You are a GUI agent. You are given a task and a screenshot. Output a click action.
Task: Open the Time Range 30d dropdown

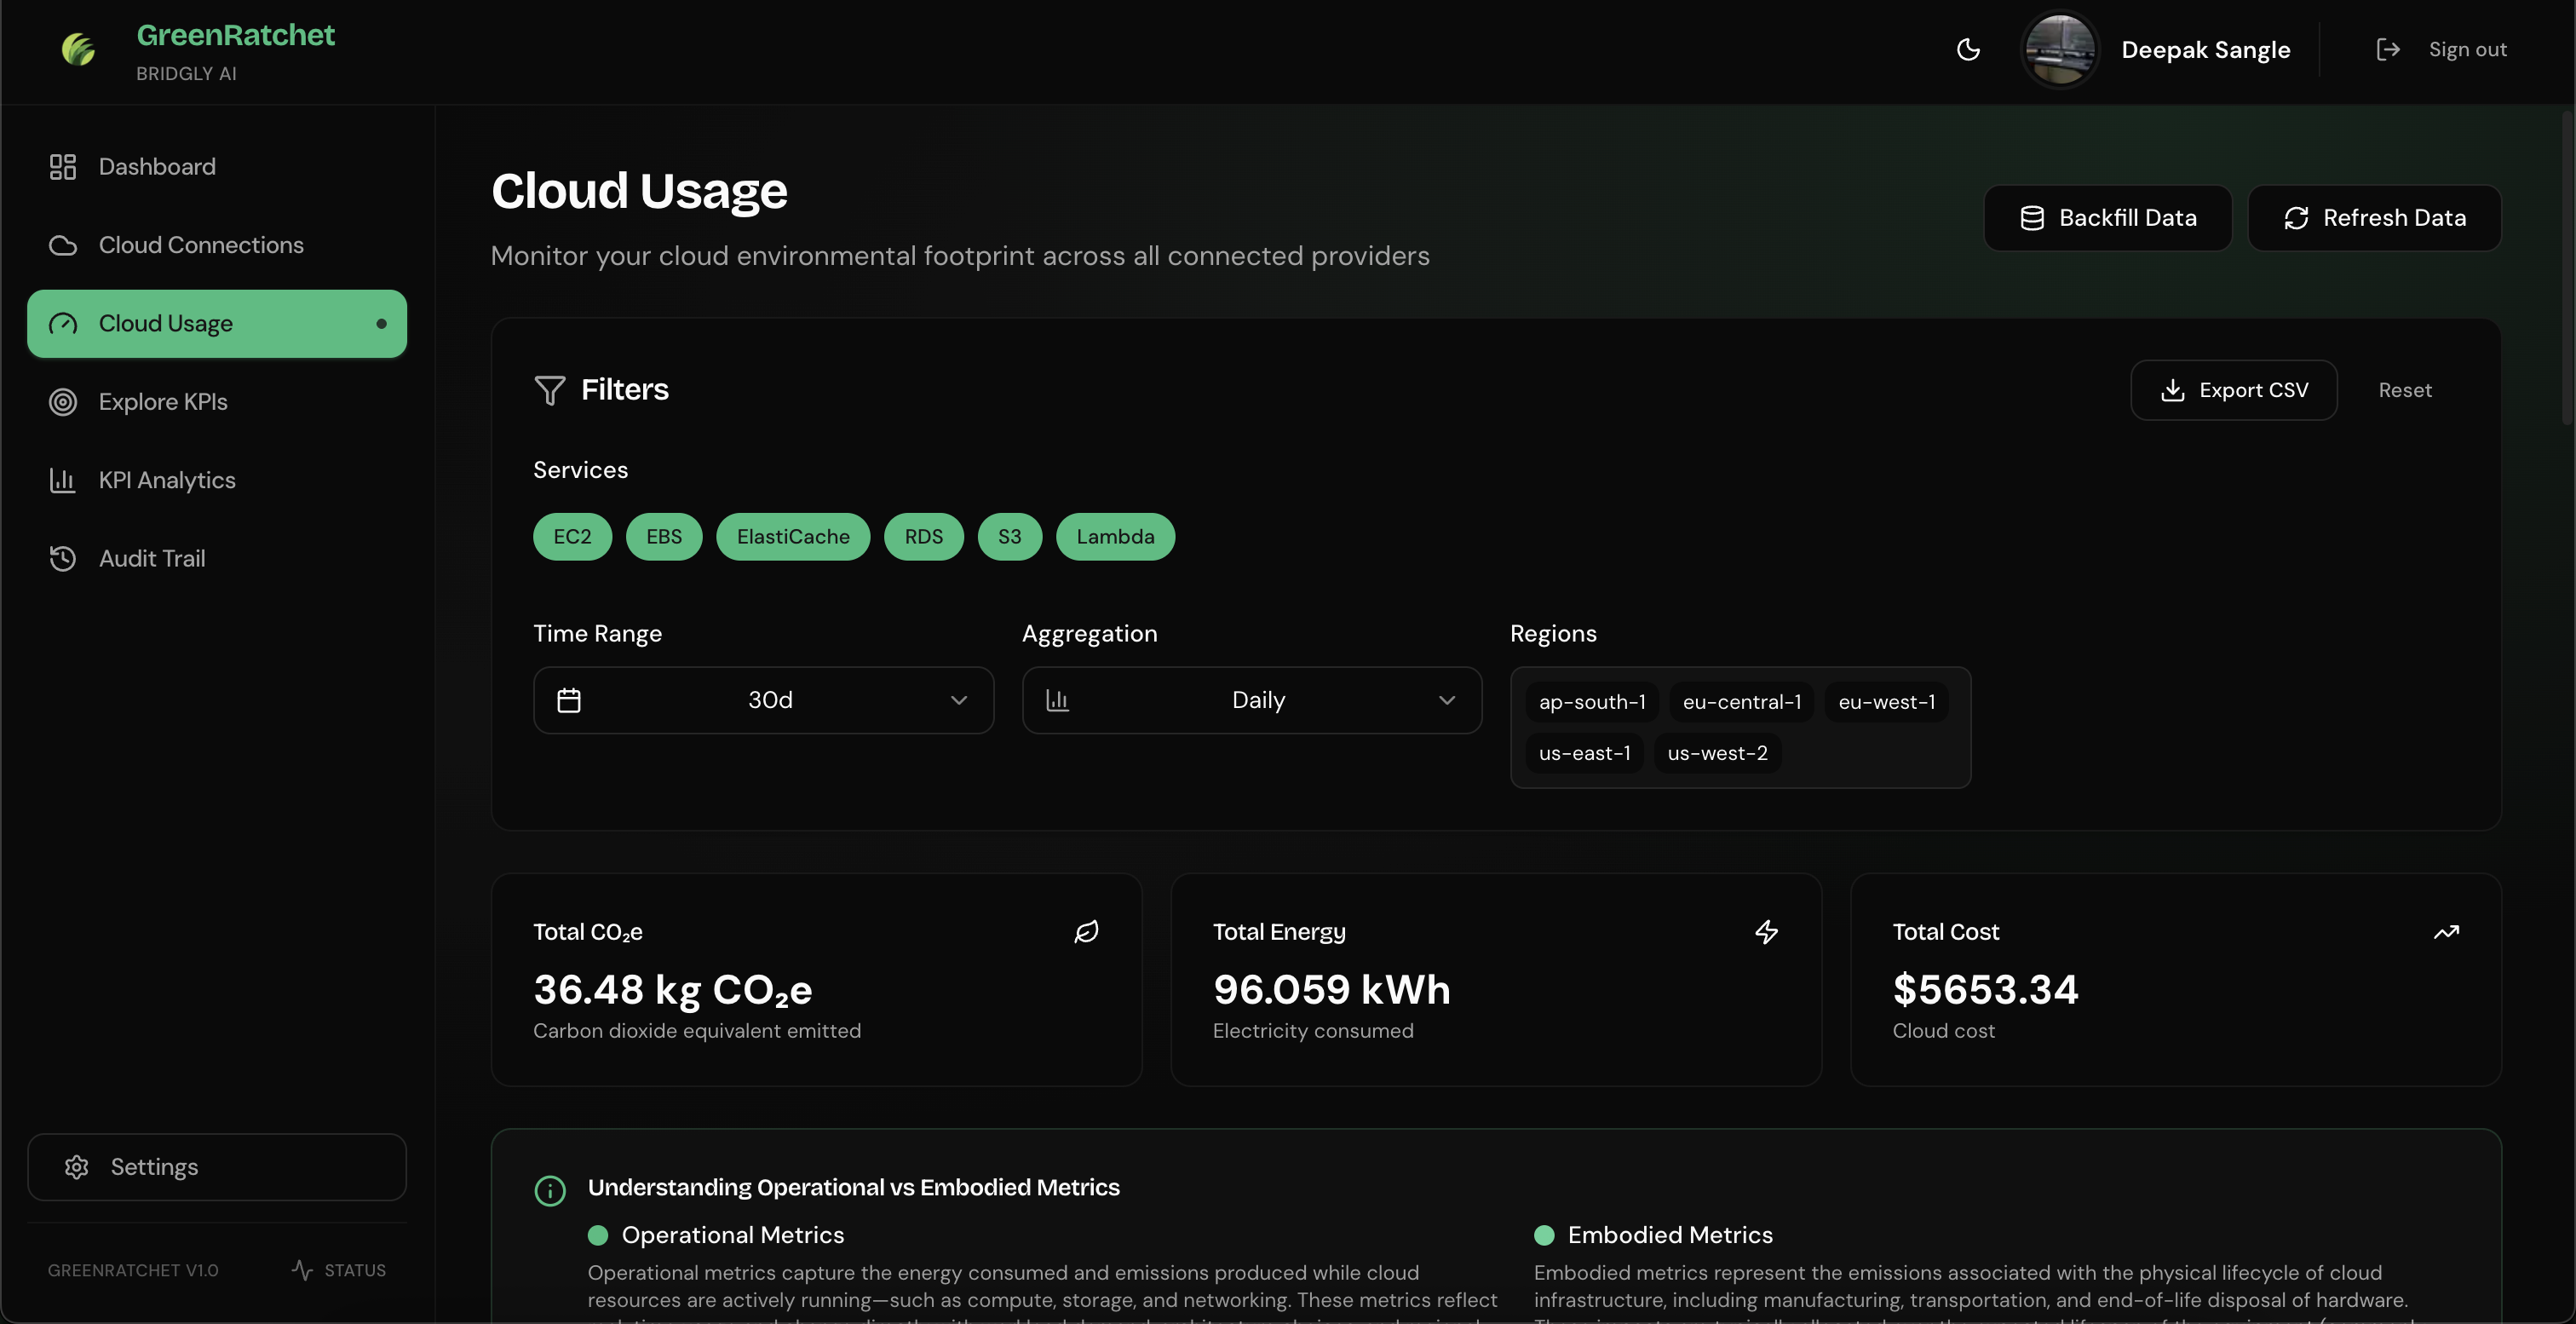coord(763,700)
